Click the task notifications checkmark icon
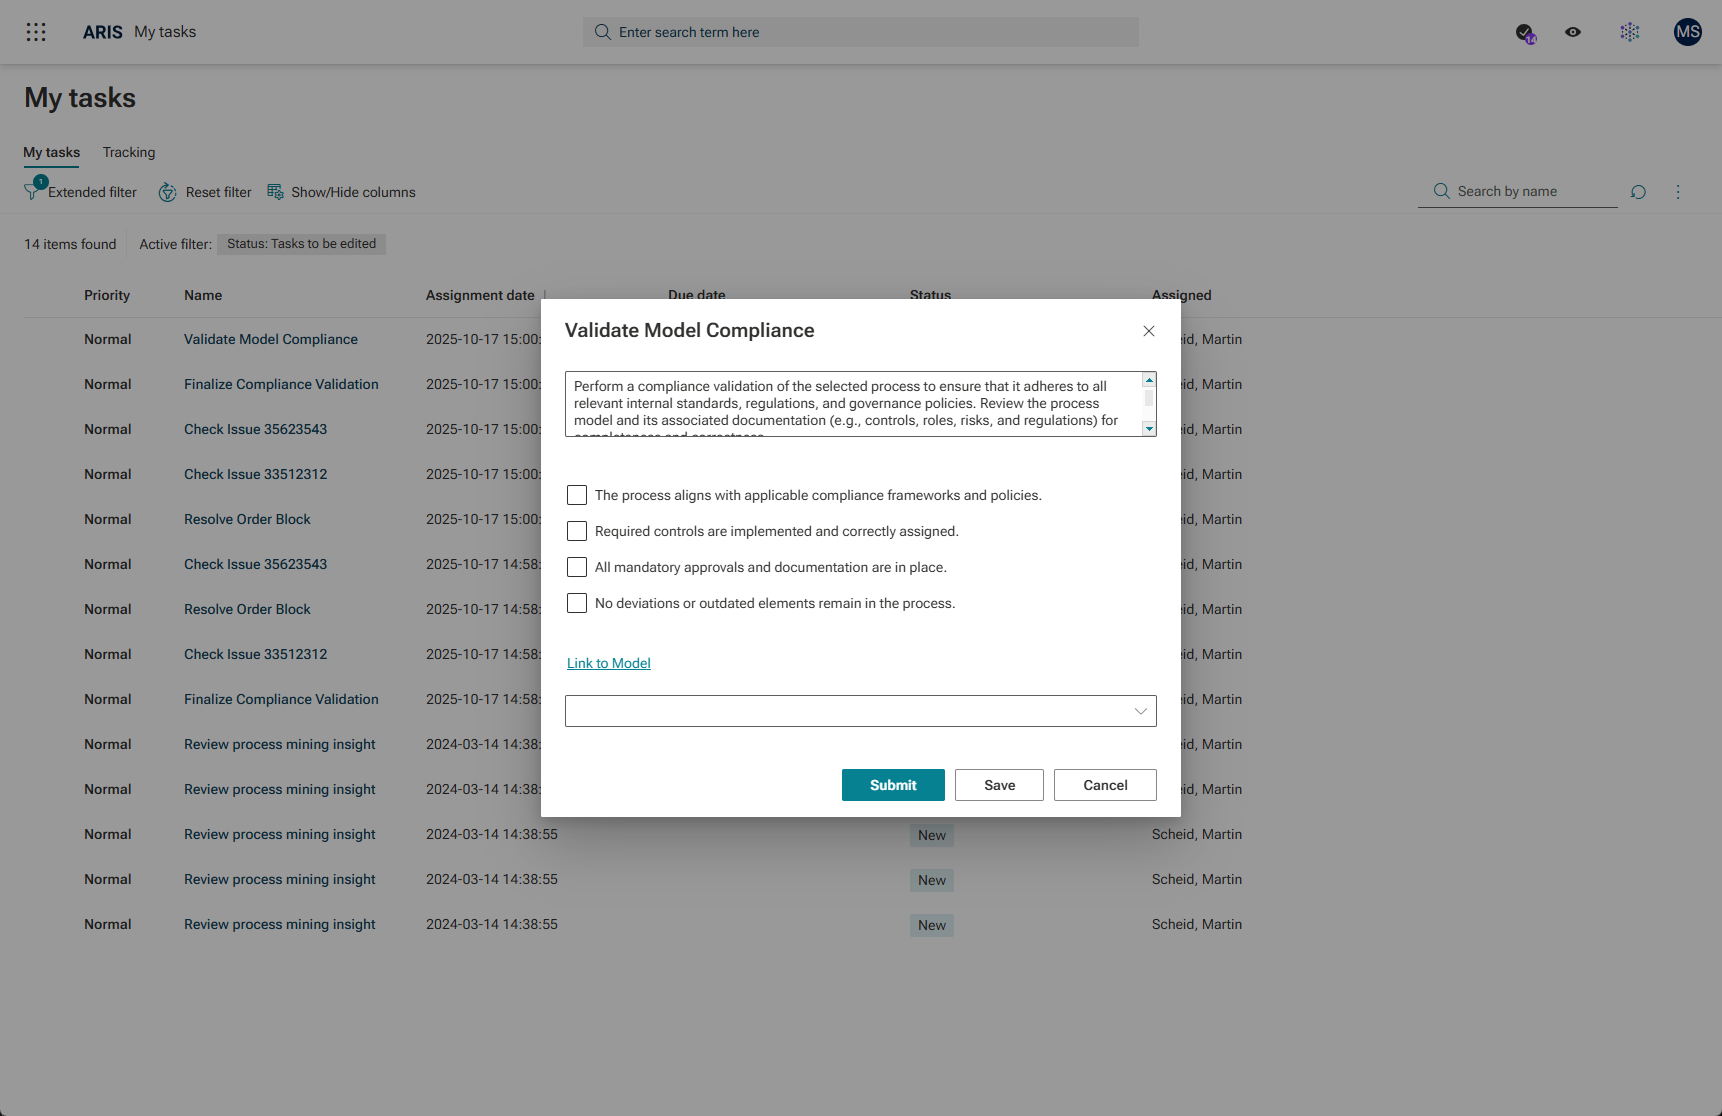Viewport: 1722px width, 1116px height. pos(1524,32)
